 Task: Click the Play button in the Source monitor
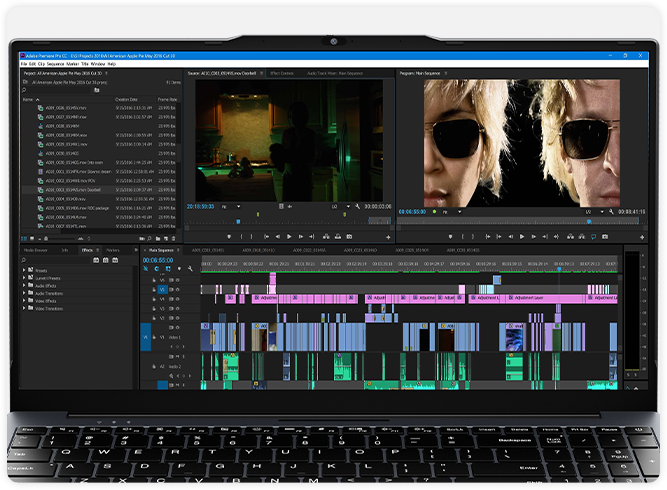[290, 236]
